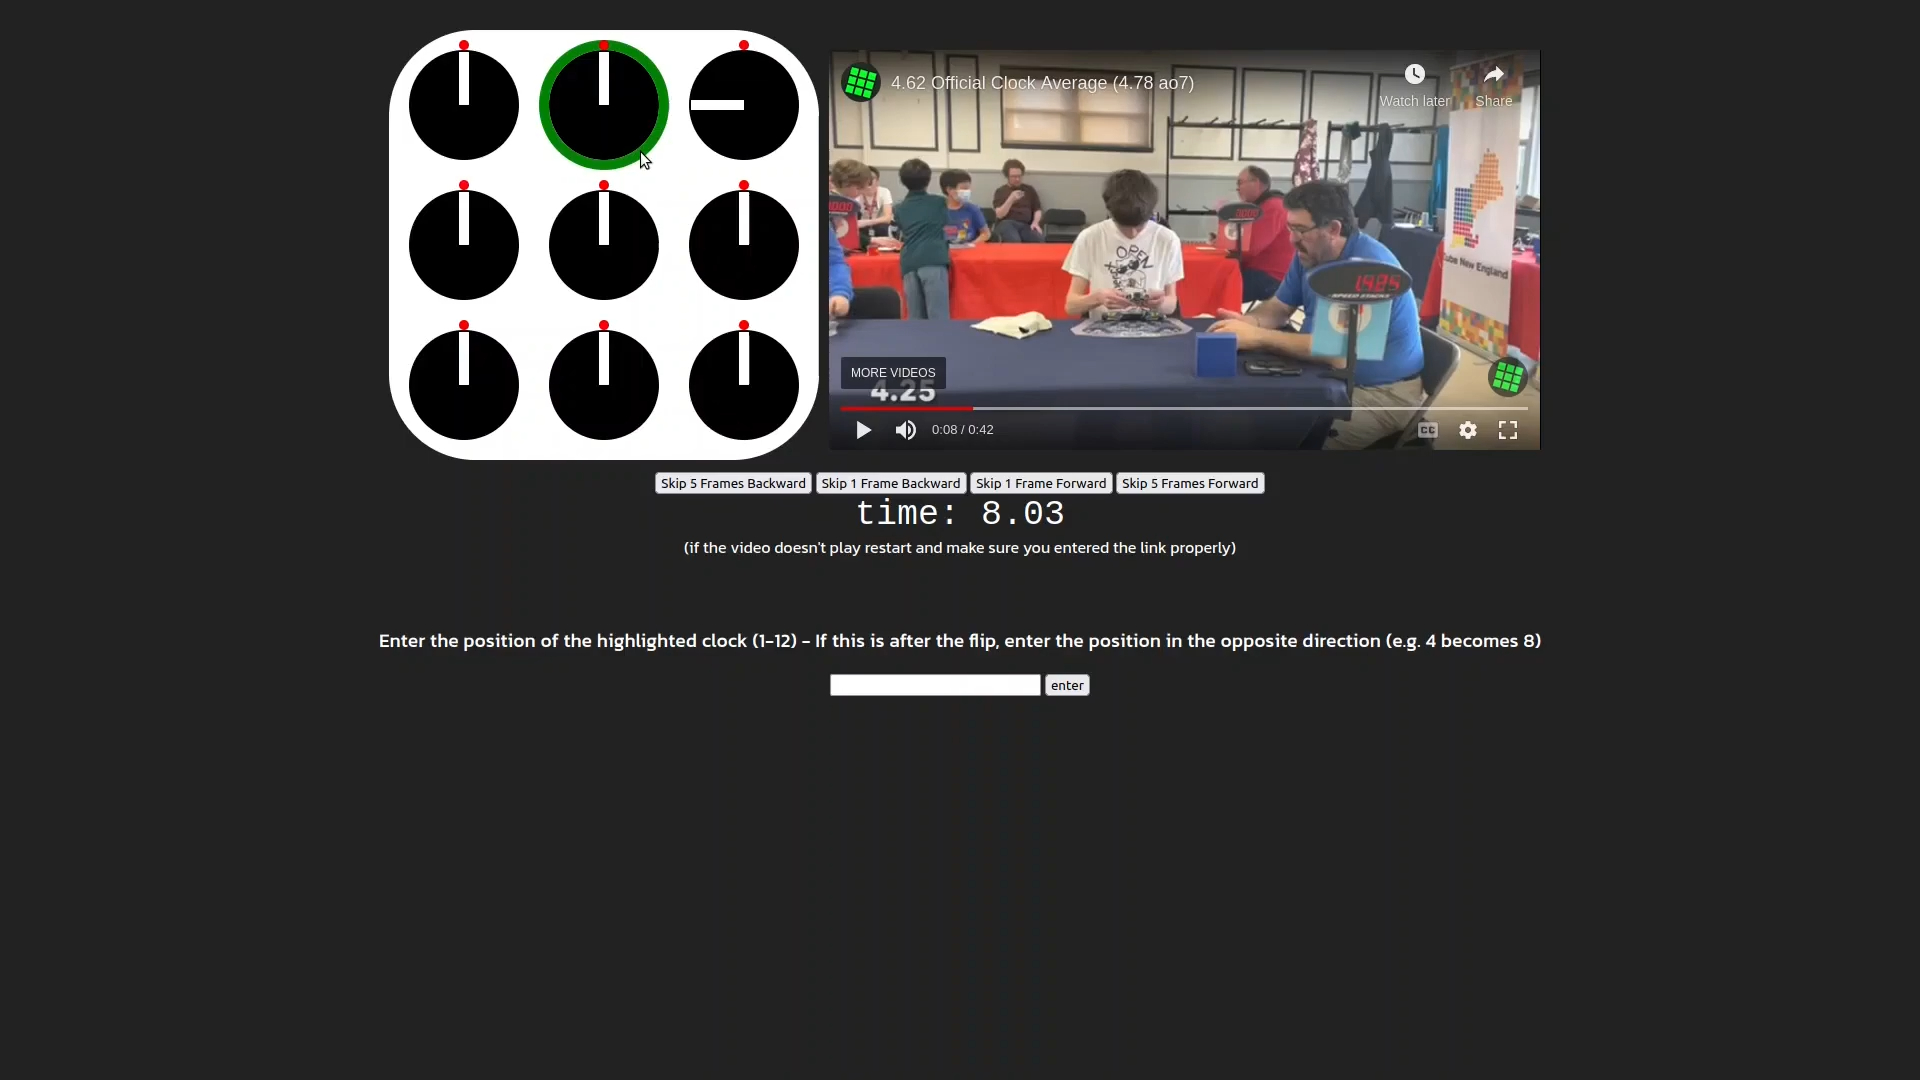Toggle mute on the video player
This screenshot has height=1080, width=1920.
click(x=907, y=430)
